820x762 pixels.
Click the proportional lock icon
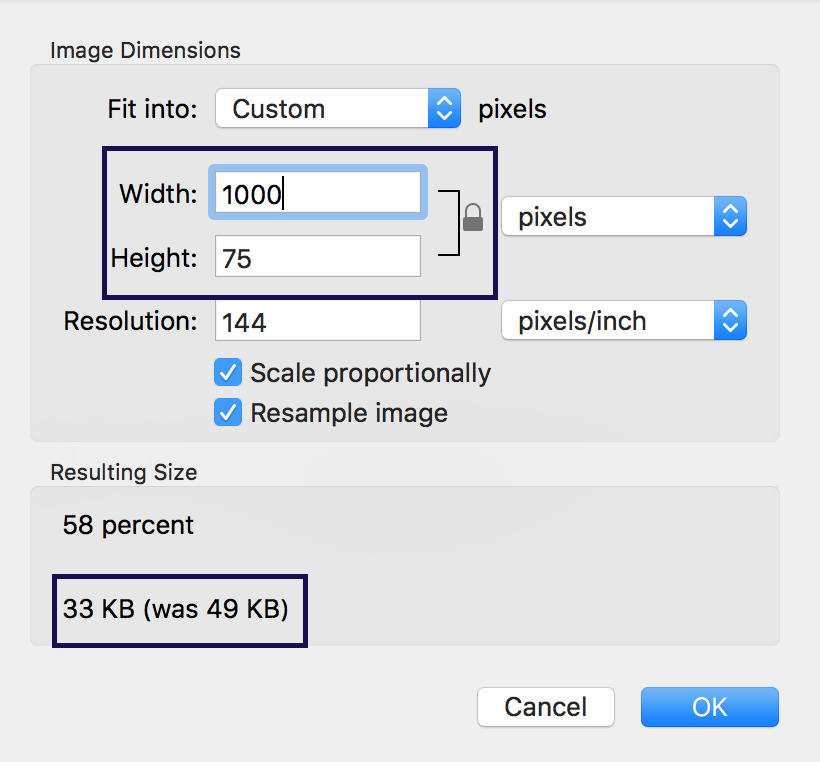click(473, 217)
